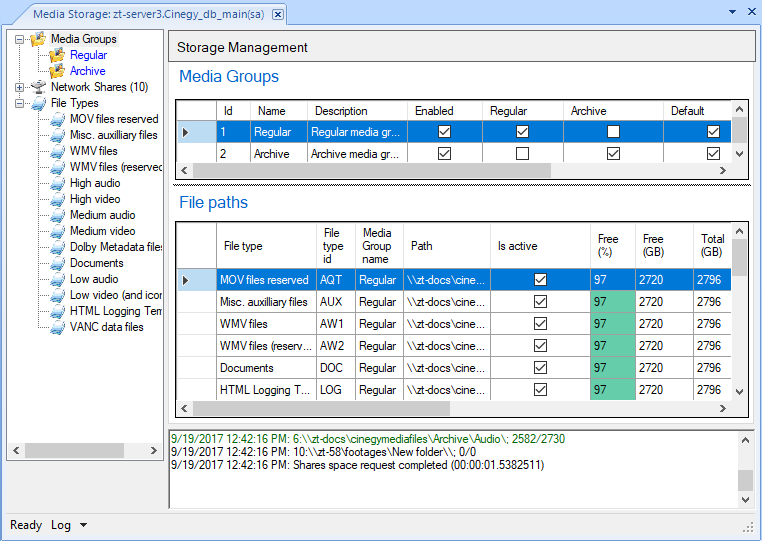The height and width of the screenshot is (541, 762).
Task: Select row indicator arrow for MOV files reserved
Action: (x=185, y=280)
